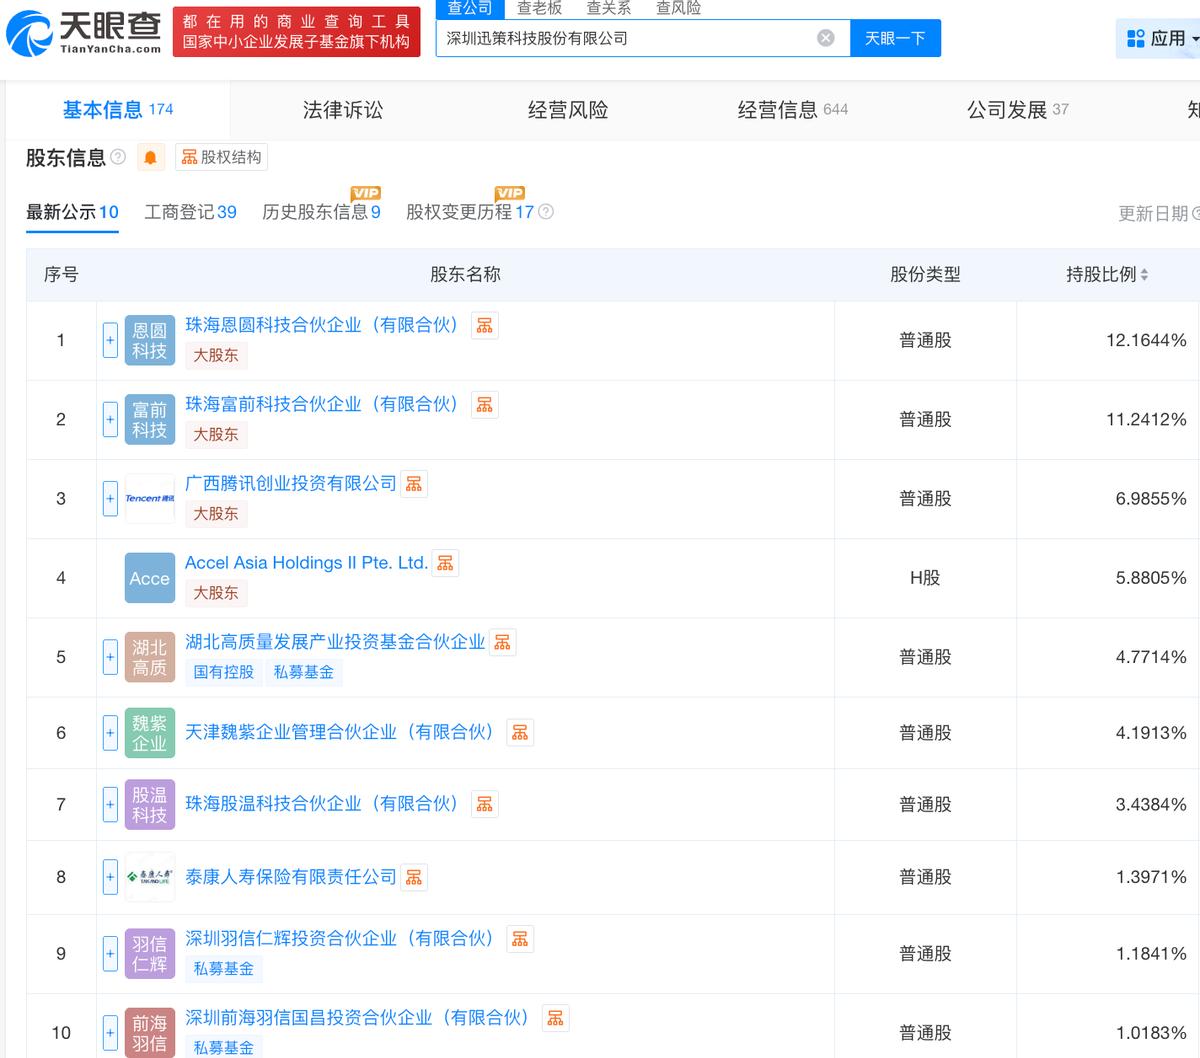This screenshot has height=1058, width=1200.
Task: Expand row 5 湖北高质量发展 shareholder details
Action: coord(110,657)
